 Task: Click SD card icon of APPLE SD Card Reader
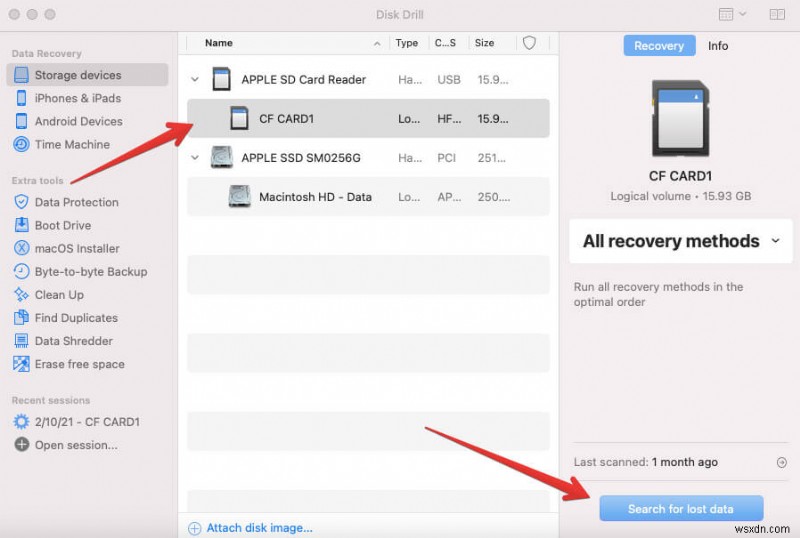[x=221, y=79]
